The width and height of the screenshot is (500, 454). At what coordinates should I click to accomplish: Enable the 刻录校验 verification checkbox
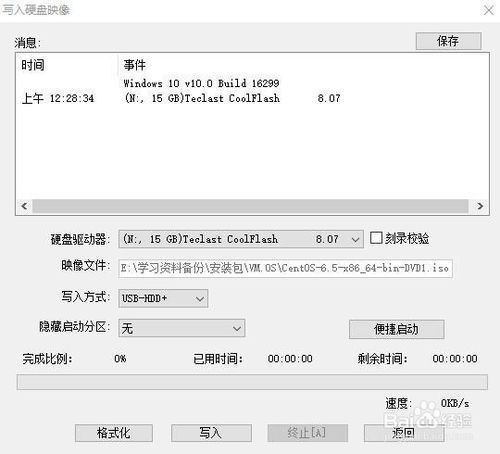(x=376, y=238)
